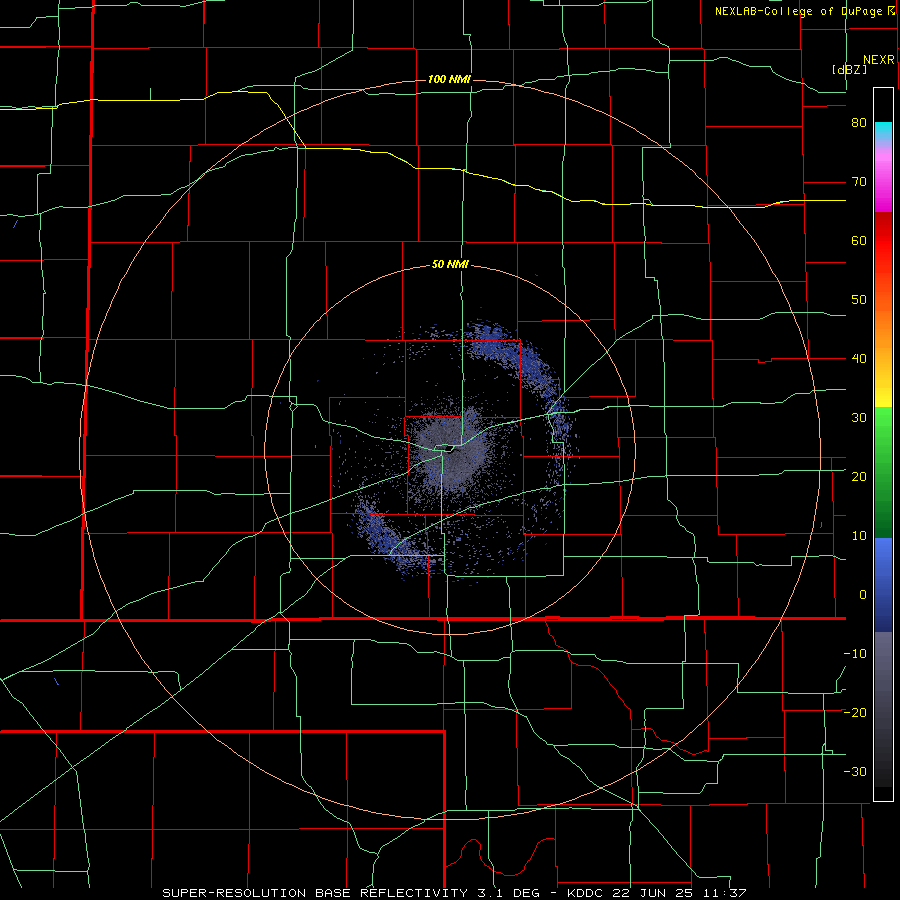Click the dBZ units label above color scale
This screenshot has height=900, width=900.
[x=850, y=70]
